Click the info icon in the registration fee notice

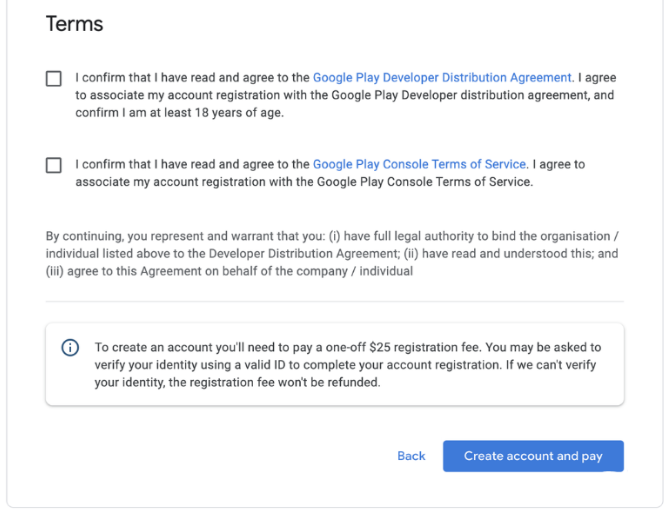(70, 348)
